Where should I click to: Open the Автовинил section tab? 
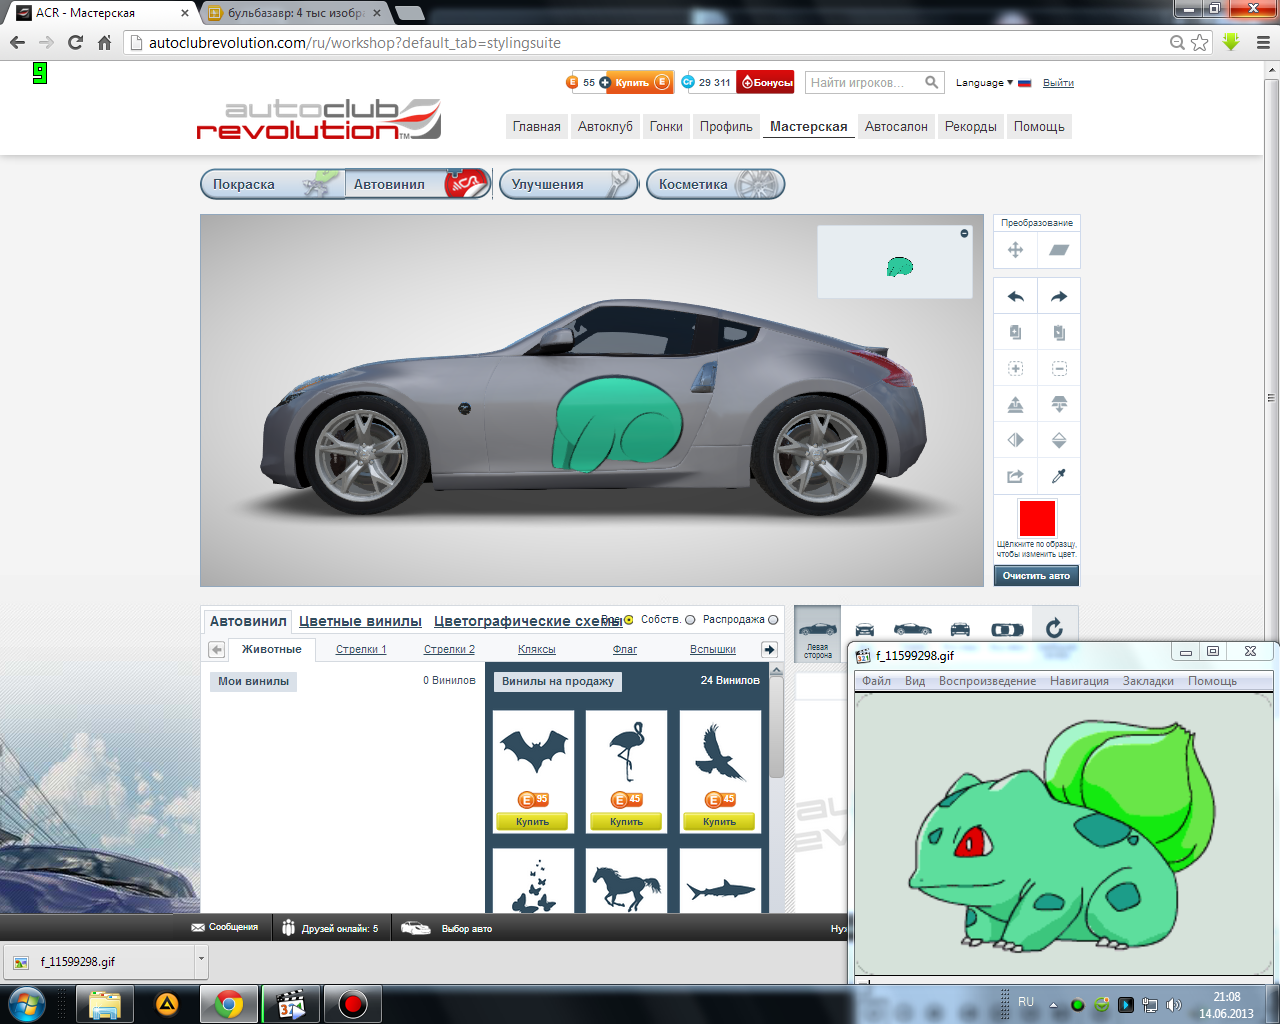418,184
